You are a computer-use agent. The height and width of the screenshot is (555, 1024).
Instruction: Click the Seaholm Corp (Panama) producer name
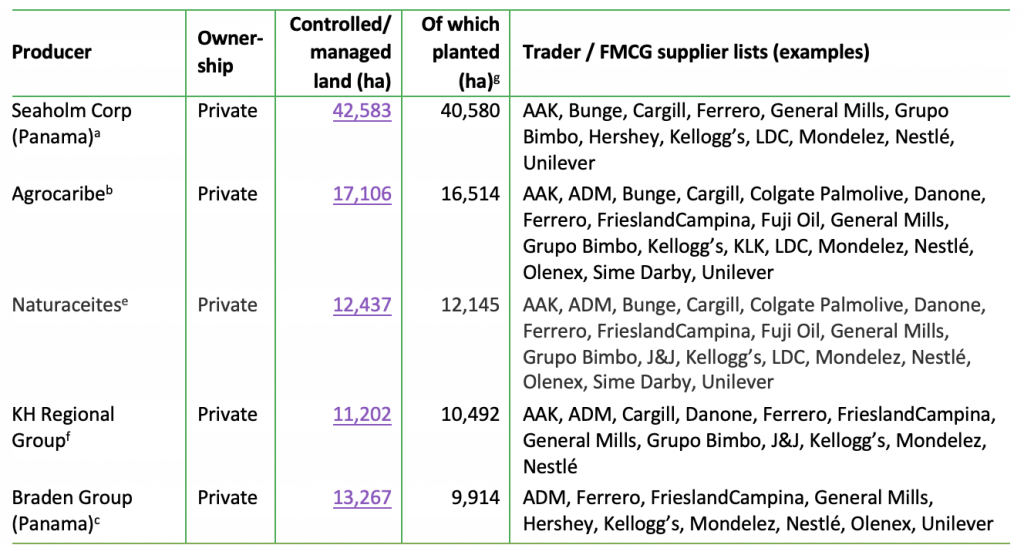click(x=71, y=124)
